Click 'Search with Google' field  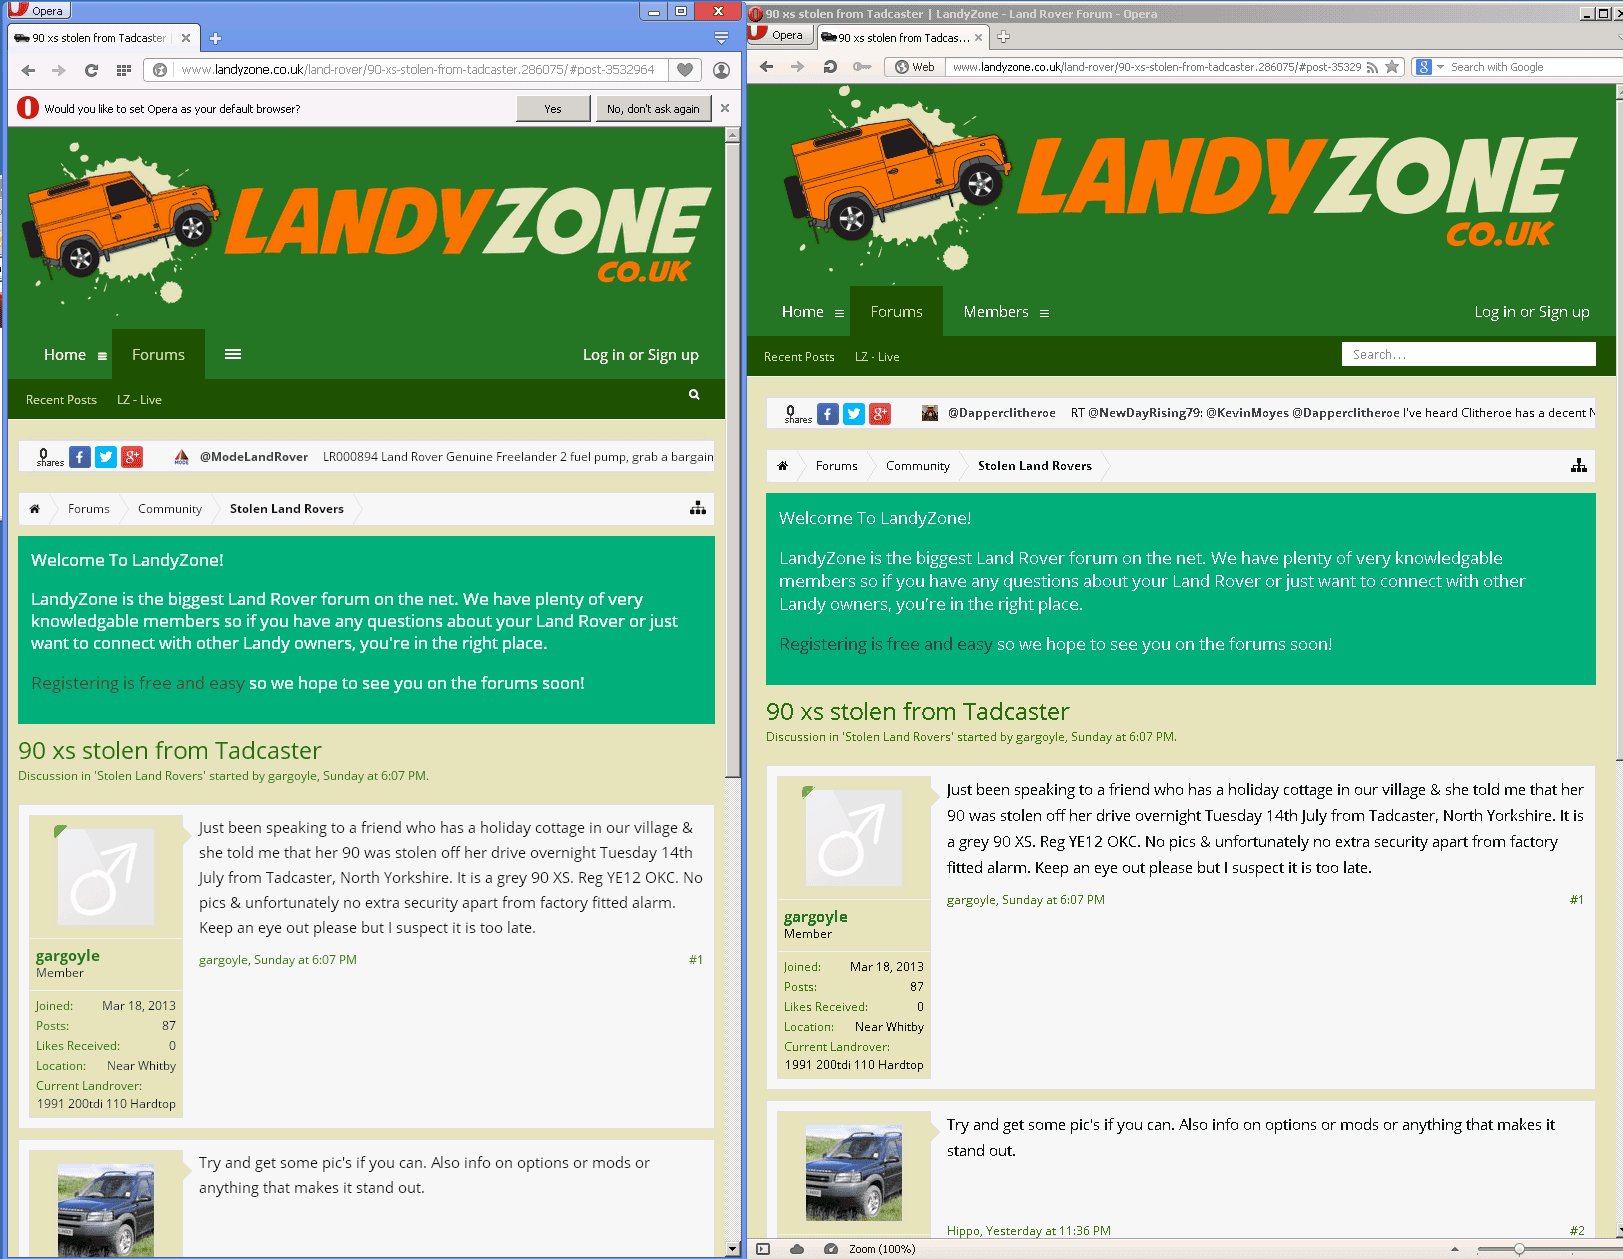(1530, 67)
